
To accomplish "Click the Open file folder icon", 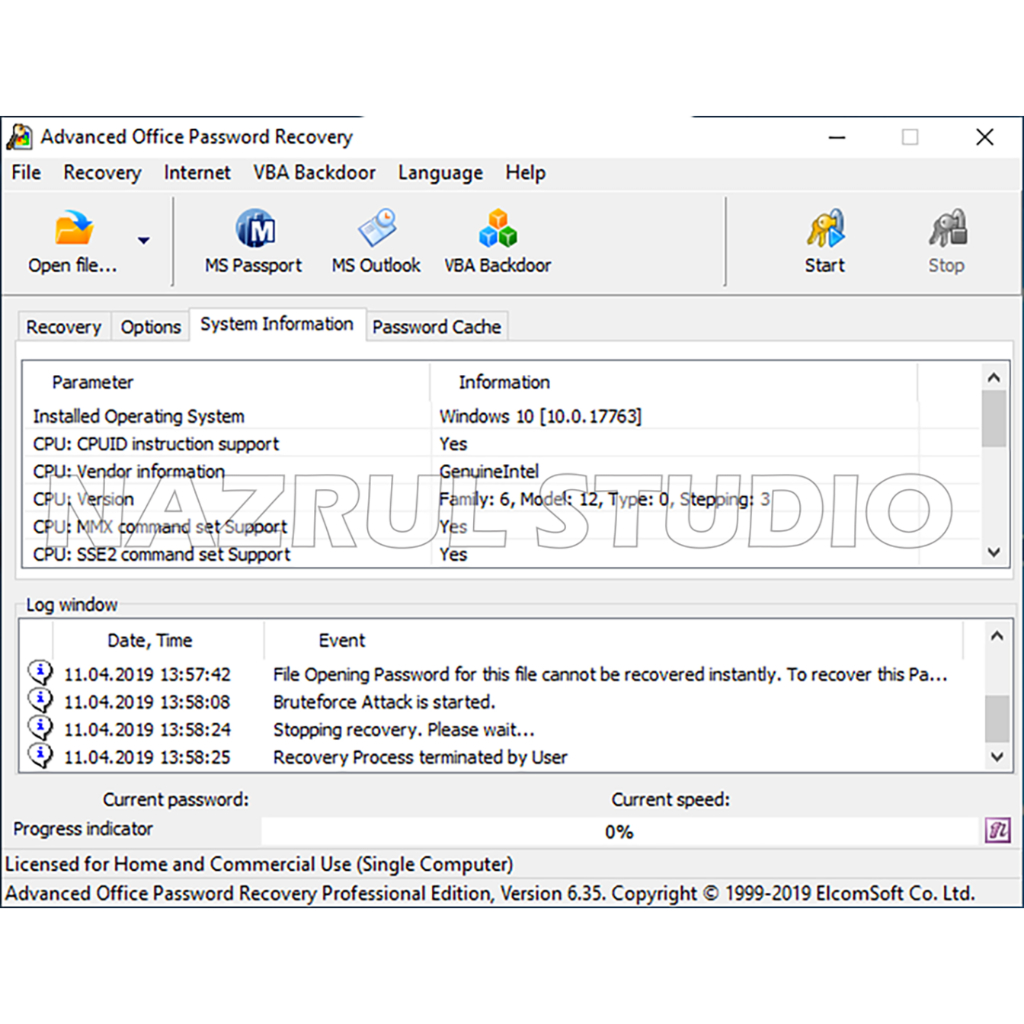I will pyautogui.click(x=73, y=230).
